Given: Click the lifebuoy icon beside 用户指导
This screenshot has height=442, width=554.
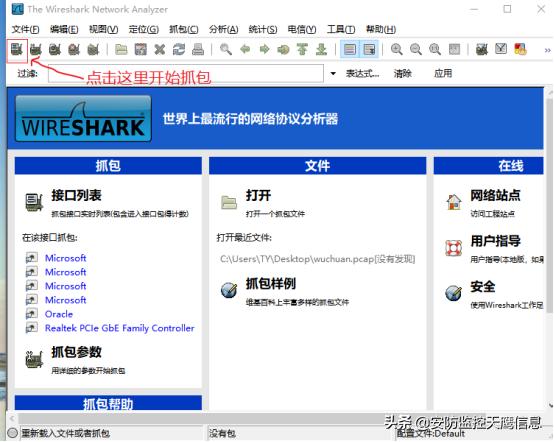Looking at the screenshot, I should 454,248.
